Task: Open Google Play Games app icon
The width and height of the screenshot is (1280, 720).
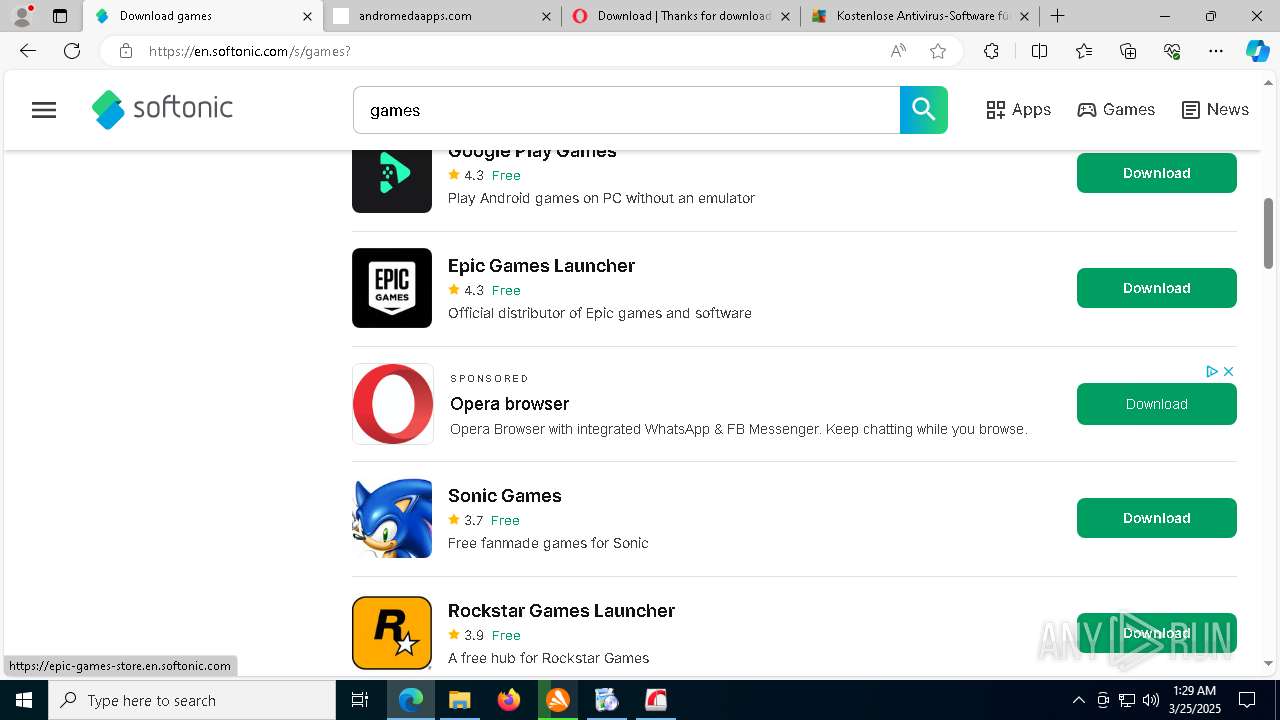Action: [x=392, y=181]
